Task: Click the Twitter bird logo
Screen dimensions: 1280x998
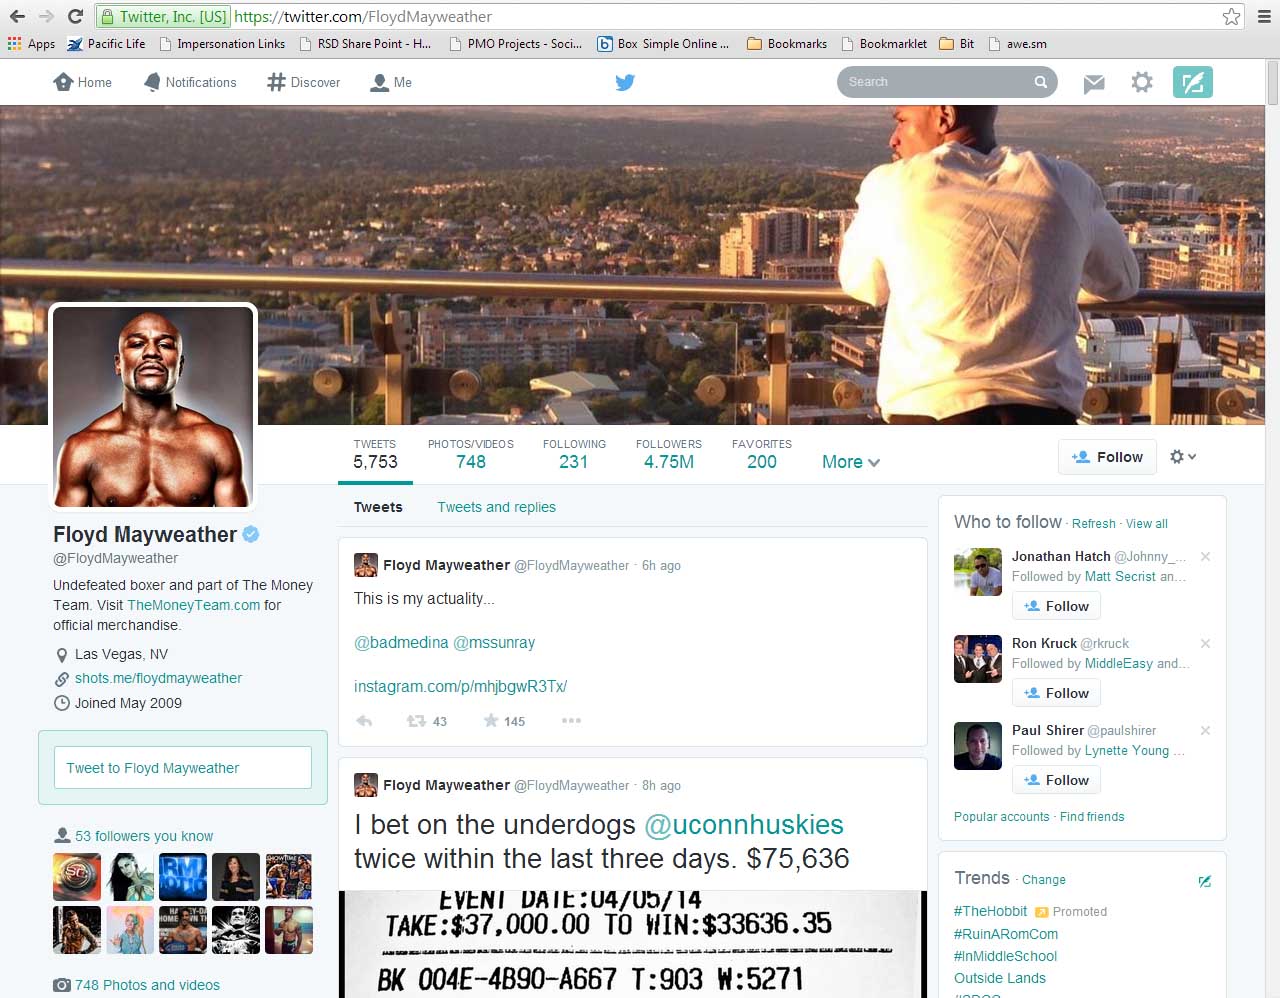Action: [x=625, y=82]
